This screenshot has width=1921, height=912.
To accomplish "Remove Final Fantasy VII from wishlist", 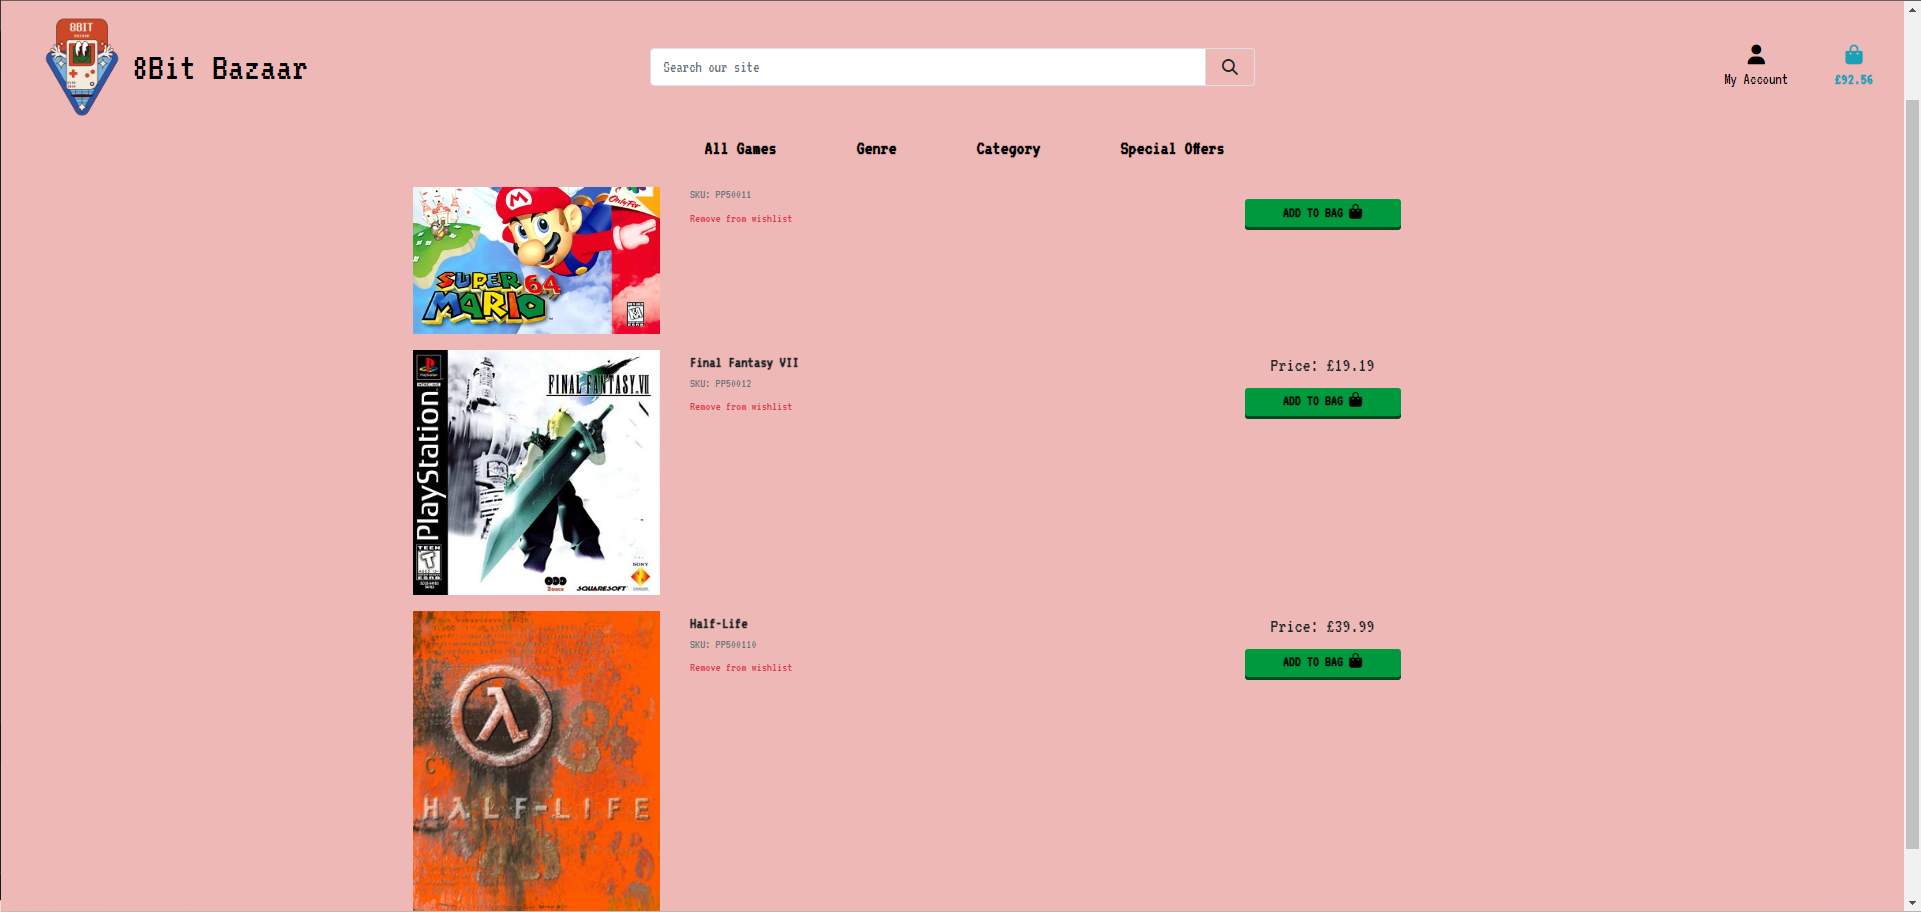I will [741, 407].
